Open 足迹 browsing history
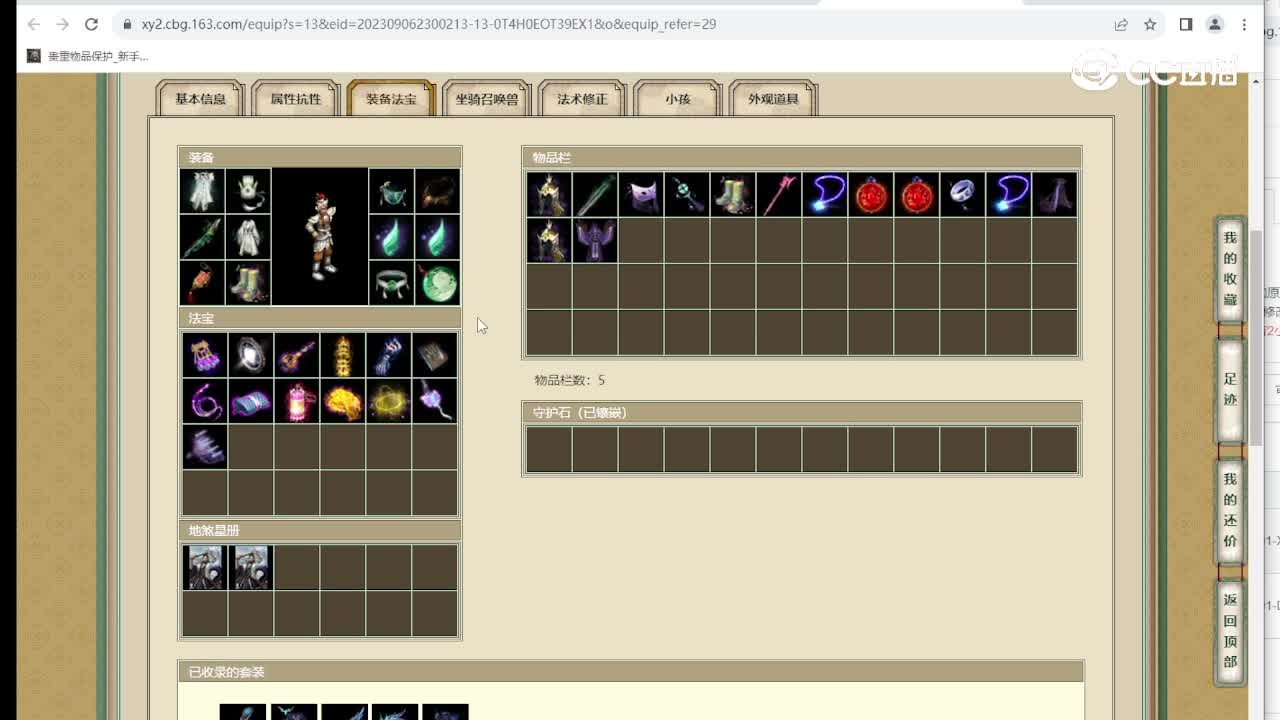Screen dimensions: 1280x720 [x=1230, y=390]
